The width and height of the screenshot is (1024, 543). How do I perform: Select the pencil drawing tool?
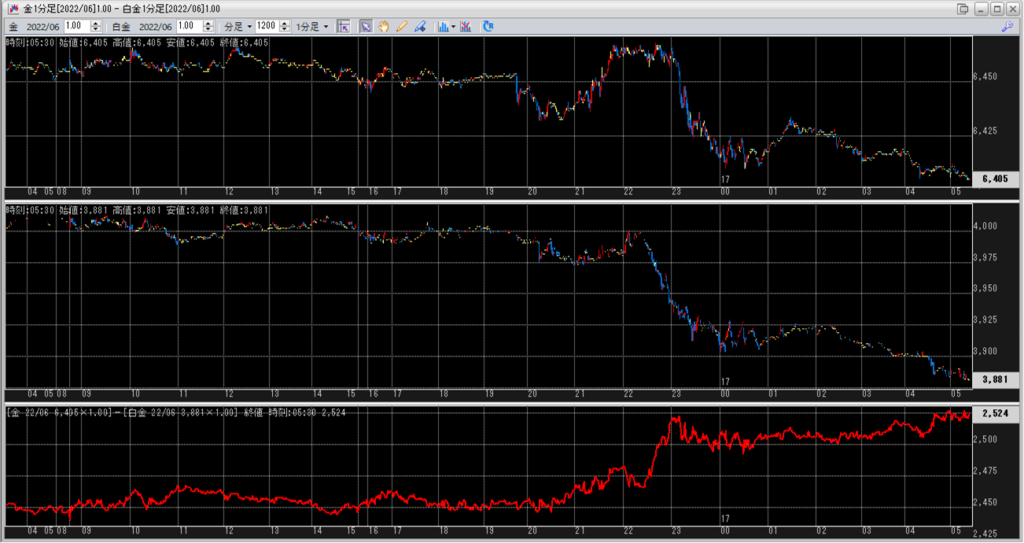coord(401,26)
